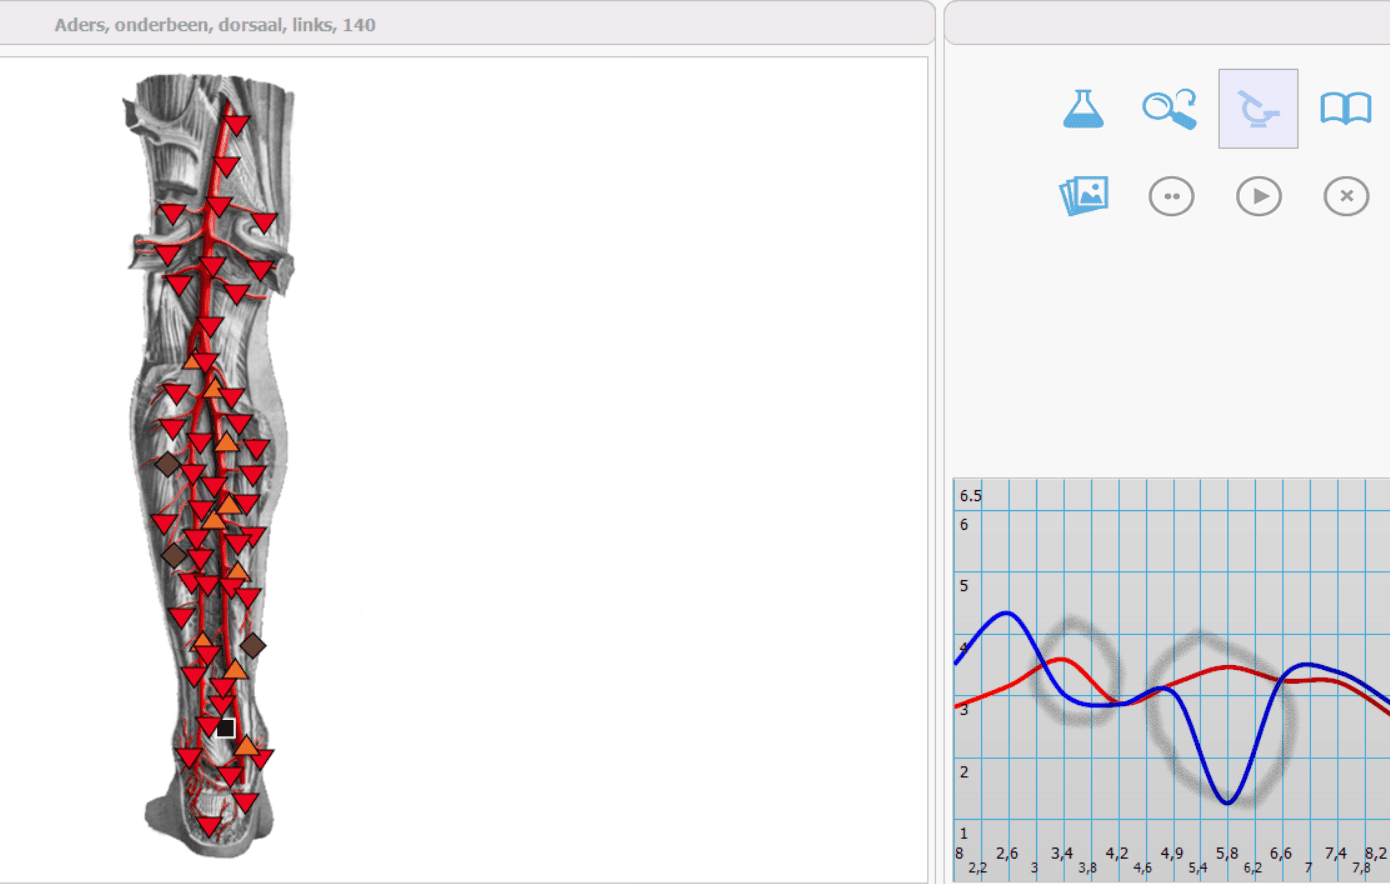Click the brown diamond marker on the upper left calf
The height and width of the screenshot is (884, 1390).
167,464
